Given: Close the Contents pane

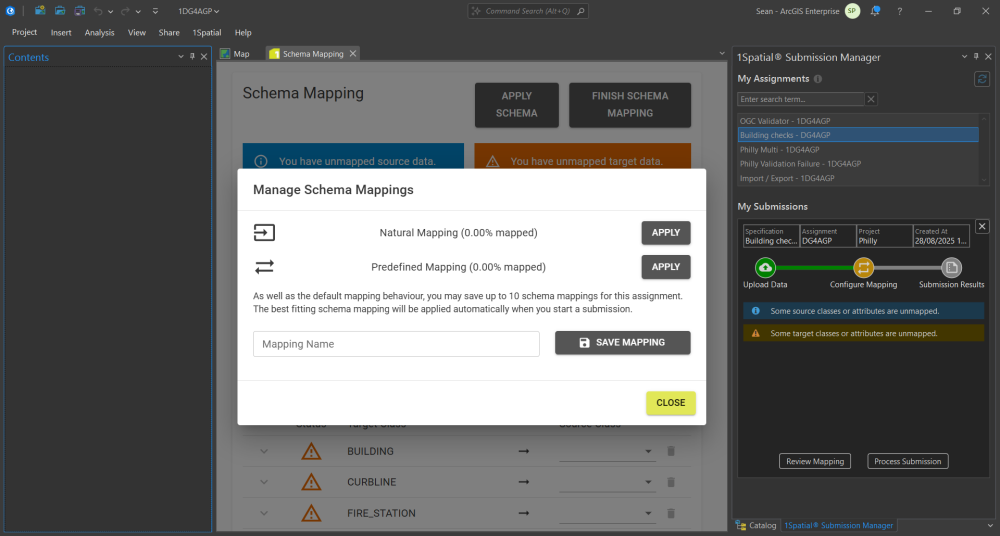Looking at the screenshot, I should [x=204, y=57].
